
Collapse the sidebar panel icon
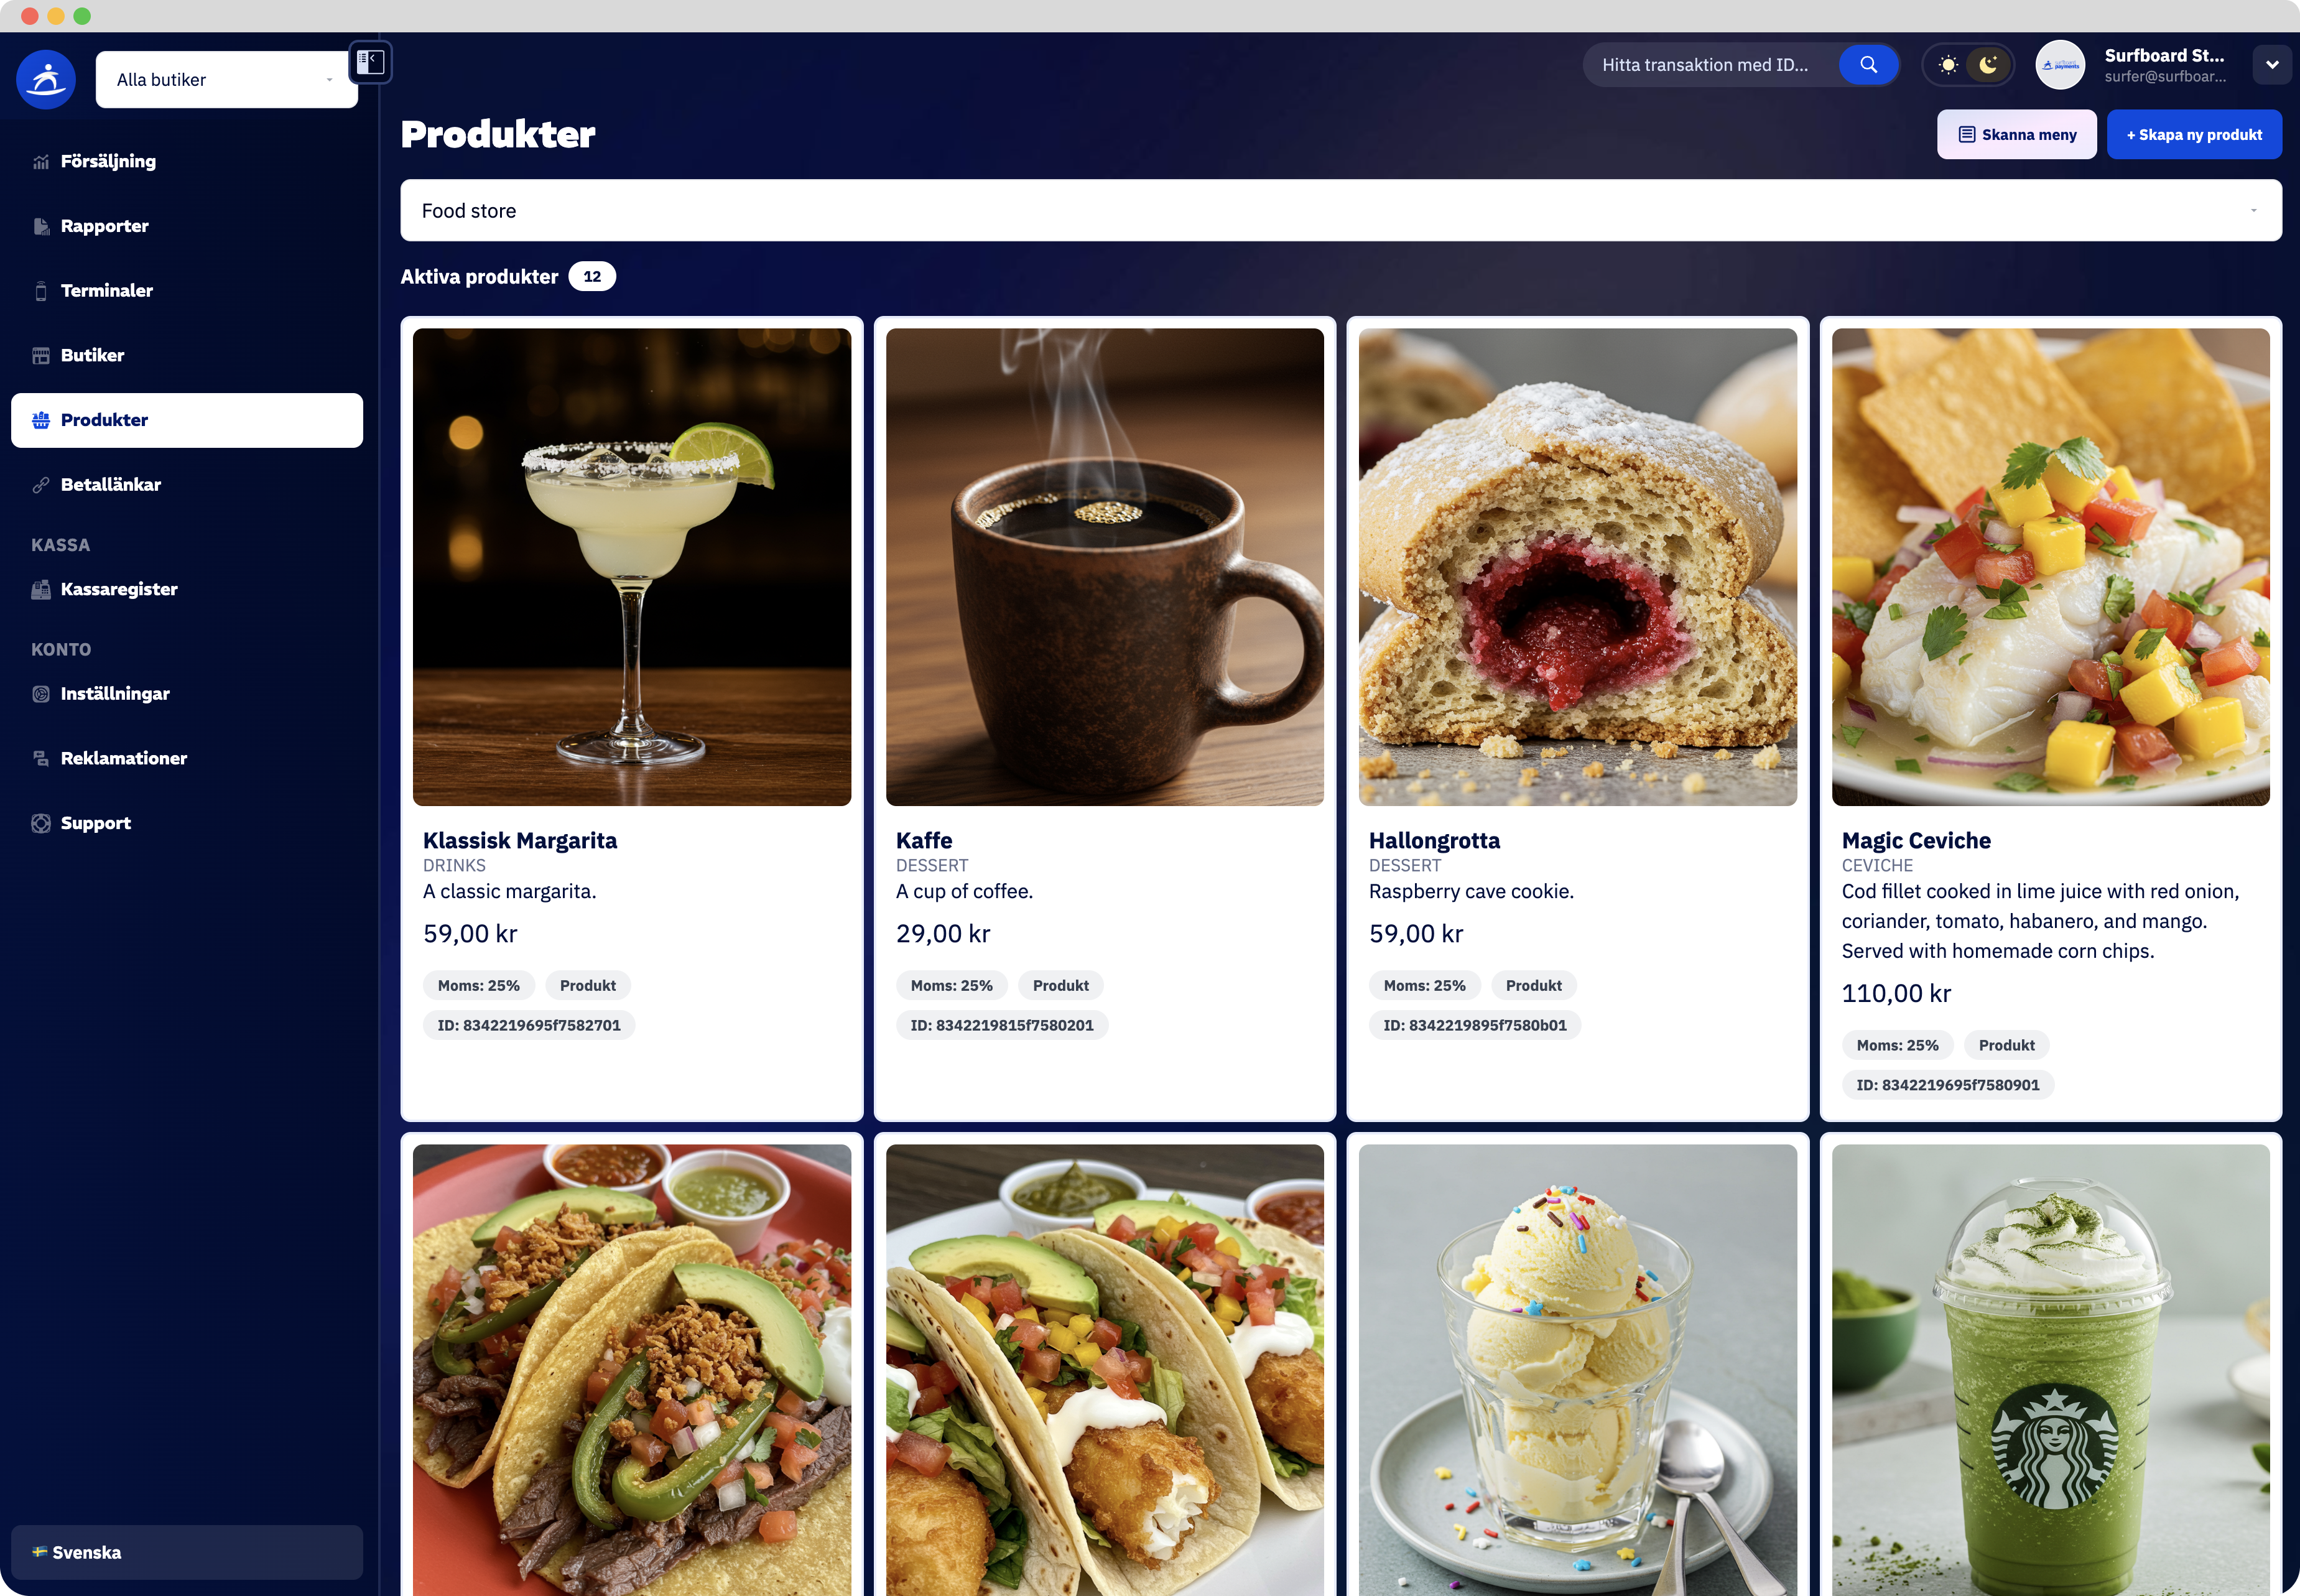[370, 62]
